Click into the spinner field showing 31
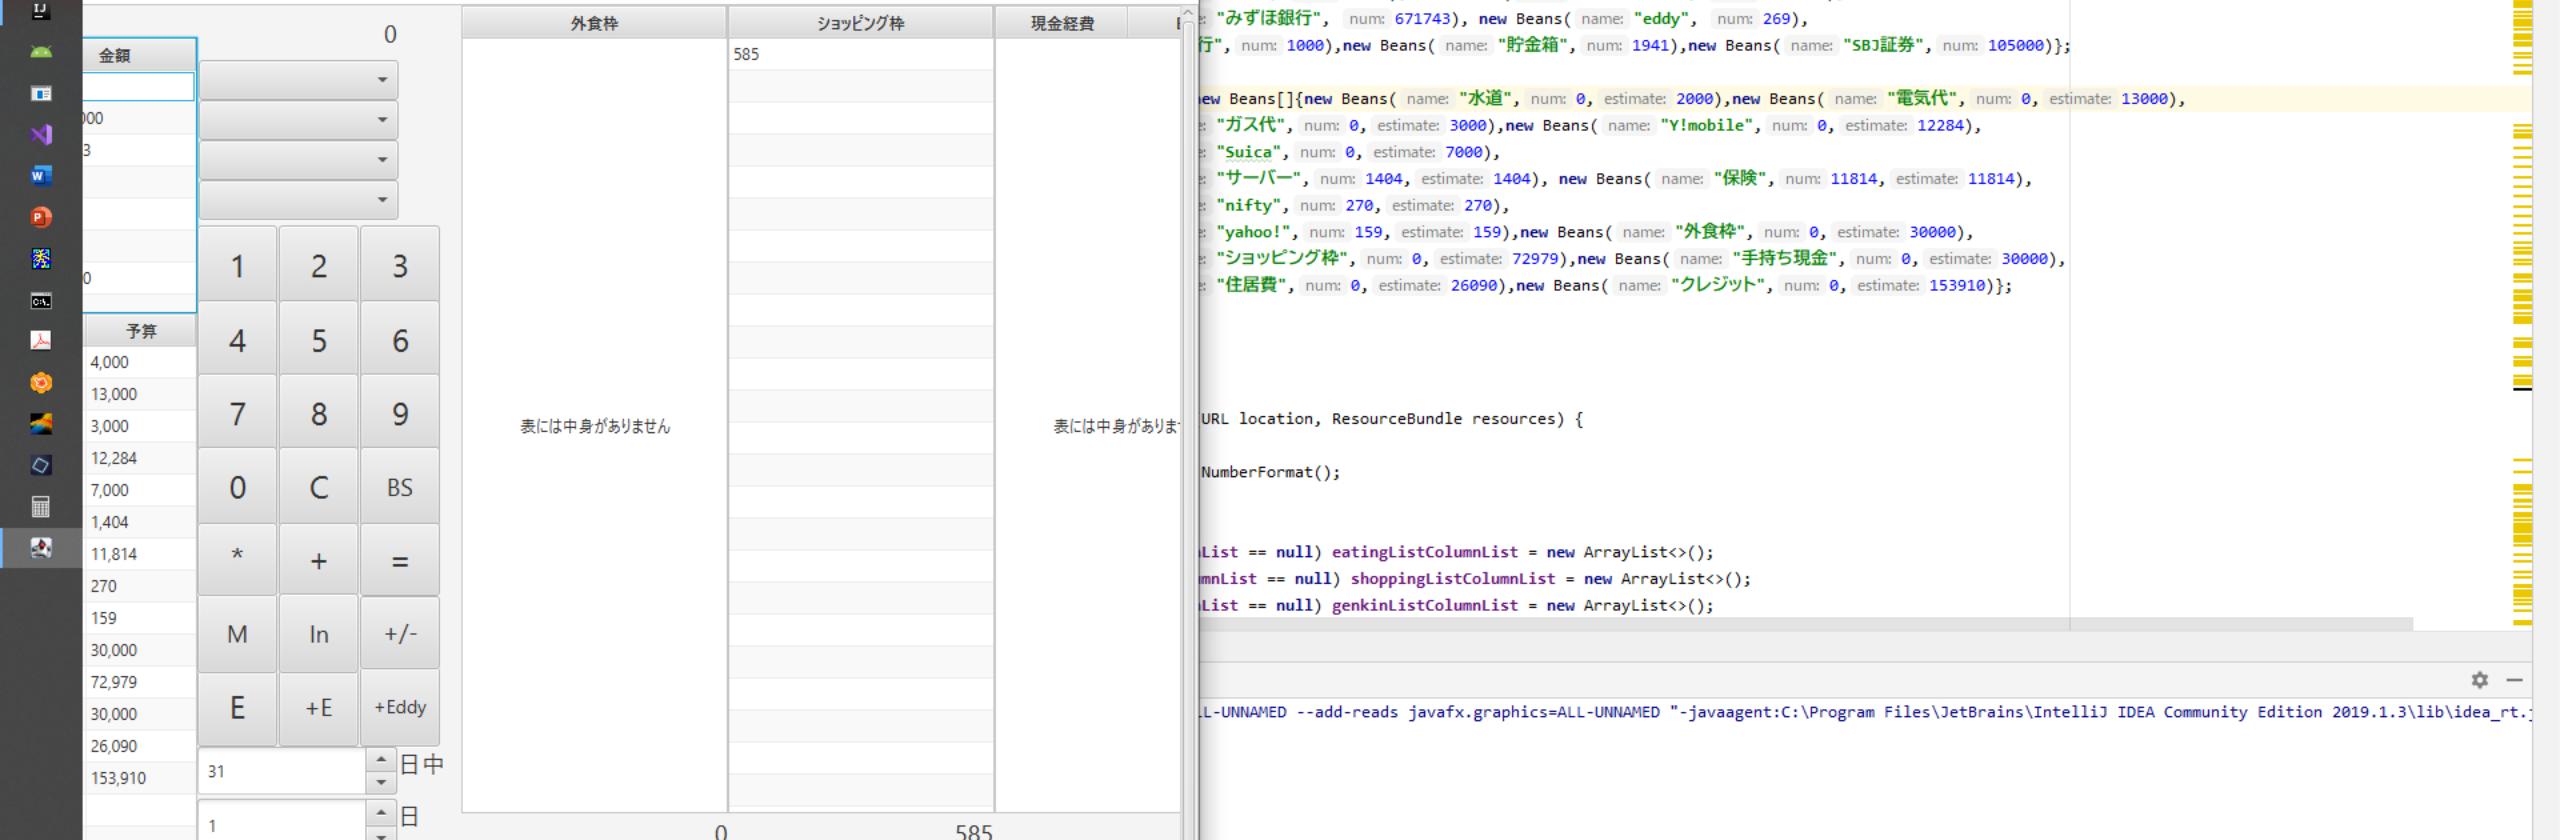2560x840 pixels. 282,771
